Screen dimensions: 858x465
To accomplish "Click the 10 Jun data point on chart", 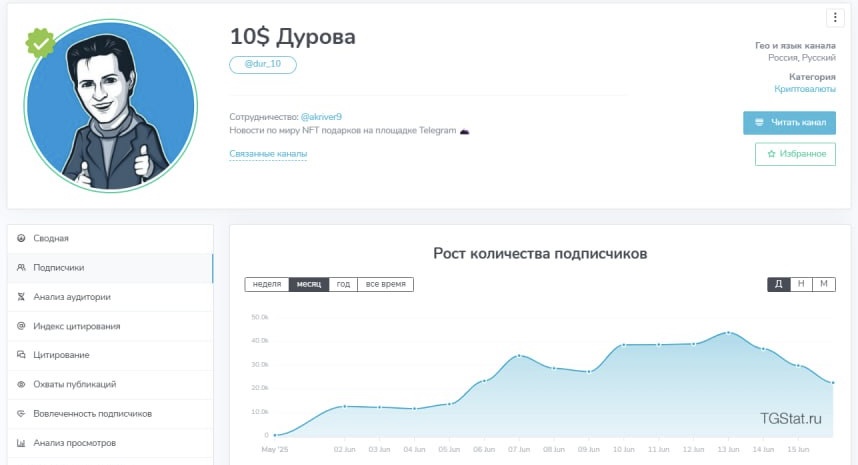I will click(623, 345).
